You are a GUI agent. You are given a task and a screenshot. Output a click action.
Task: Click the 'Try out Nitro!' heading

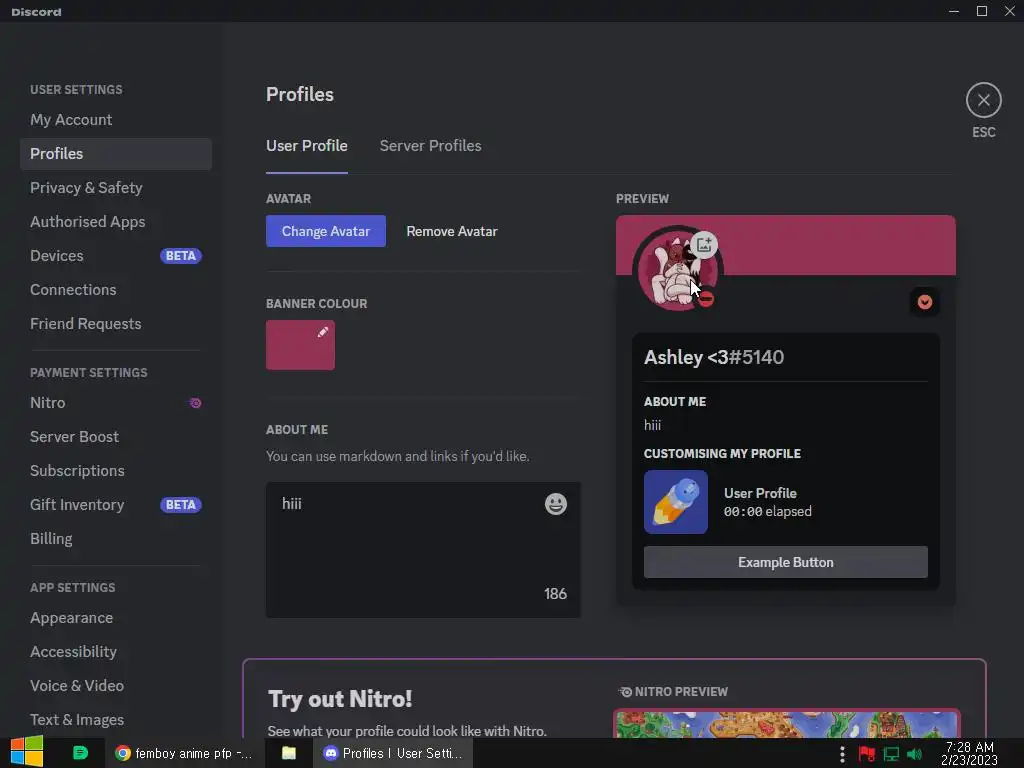340,699
